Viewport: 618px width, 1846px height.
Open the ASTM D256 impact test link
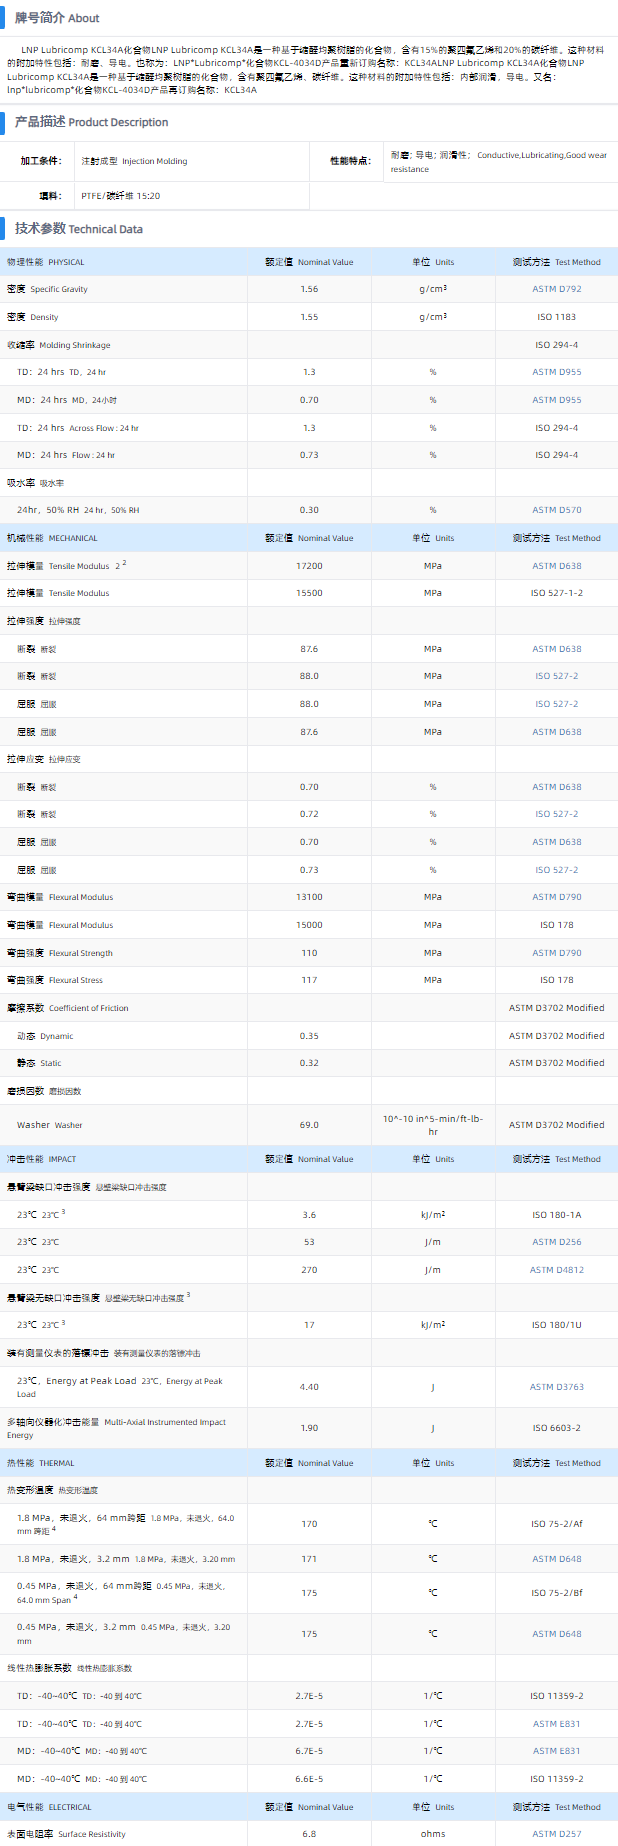click(x=556, y=1242)
